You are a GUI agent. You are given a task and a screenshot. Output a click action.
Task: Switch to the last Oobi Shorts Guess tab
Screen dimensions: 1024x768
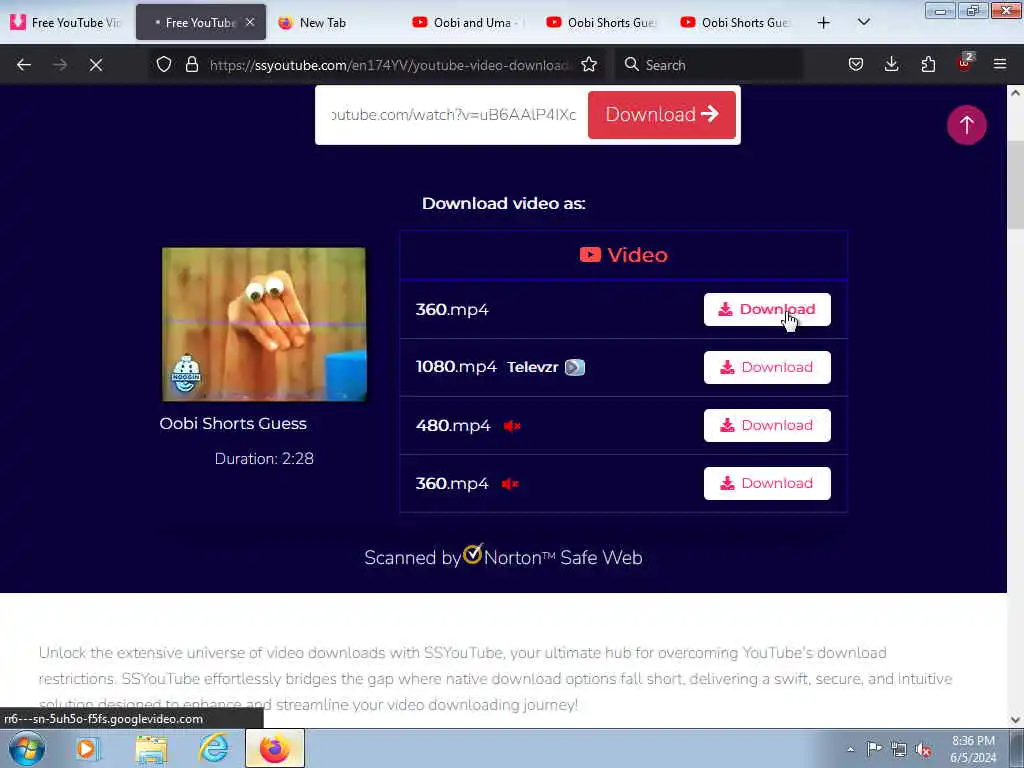coord(735,22)
